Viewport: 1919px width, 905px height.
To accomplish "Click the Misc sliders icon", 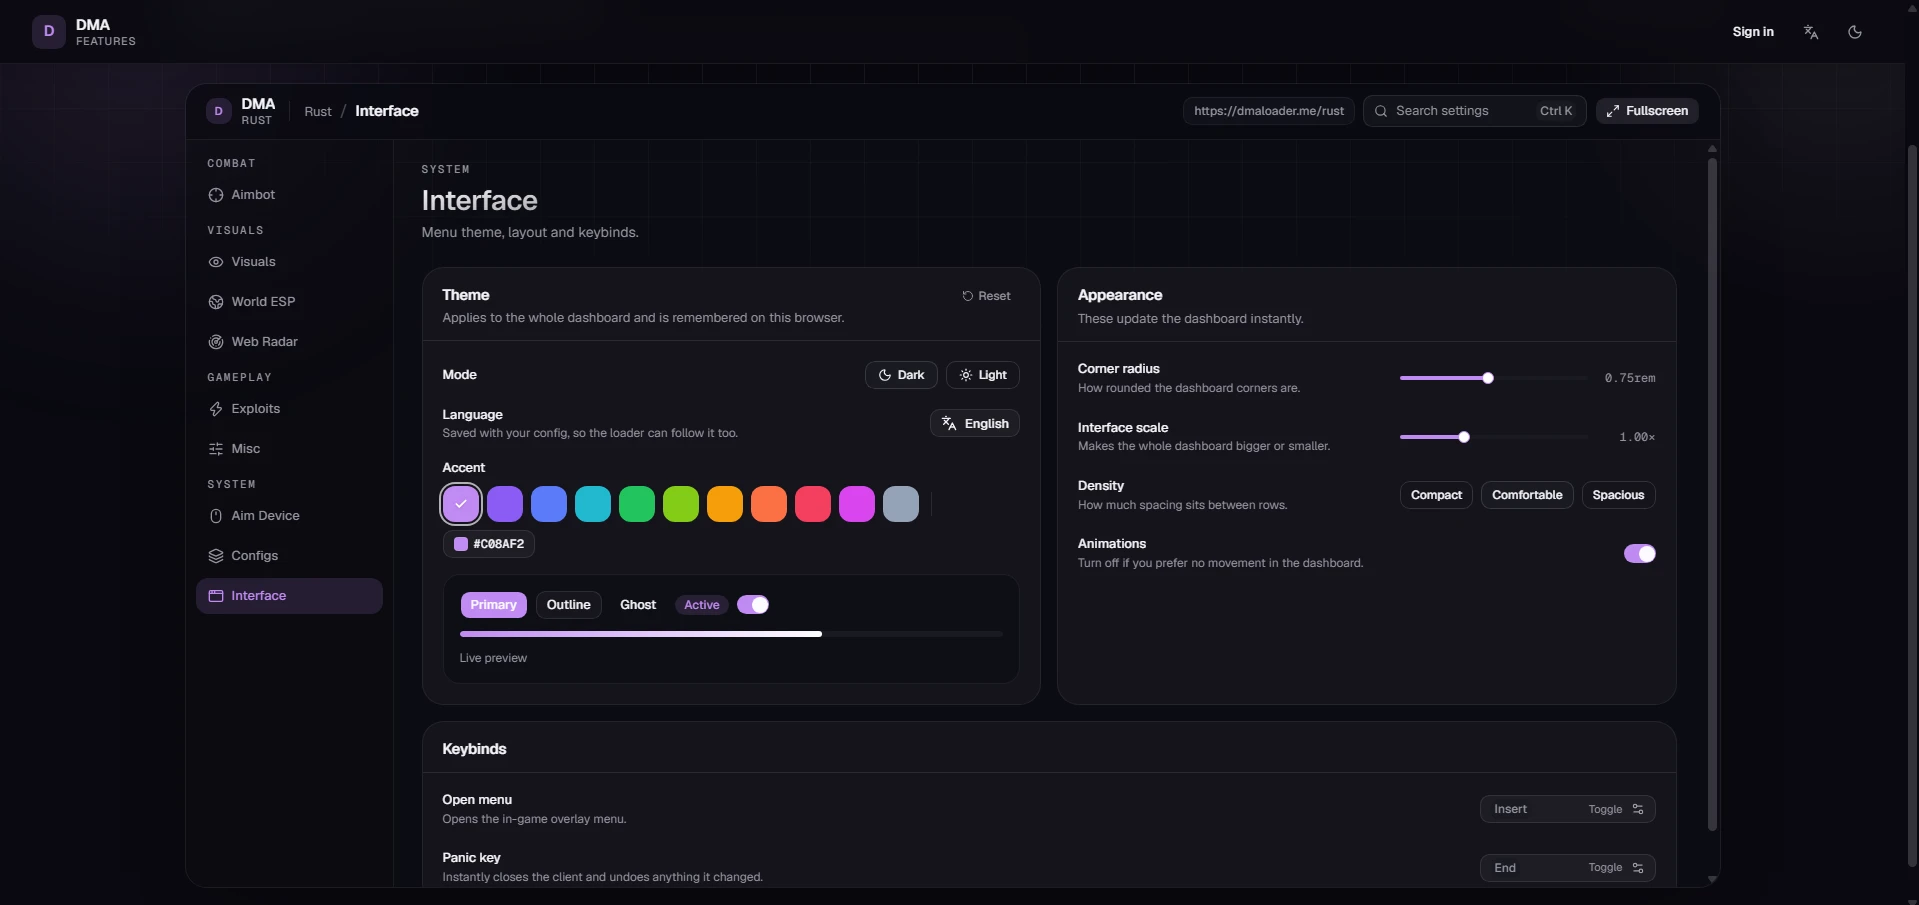I will click(x=216, y=449).
